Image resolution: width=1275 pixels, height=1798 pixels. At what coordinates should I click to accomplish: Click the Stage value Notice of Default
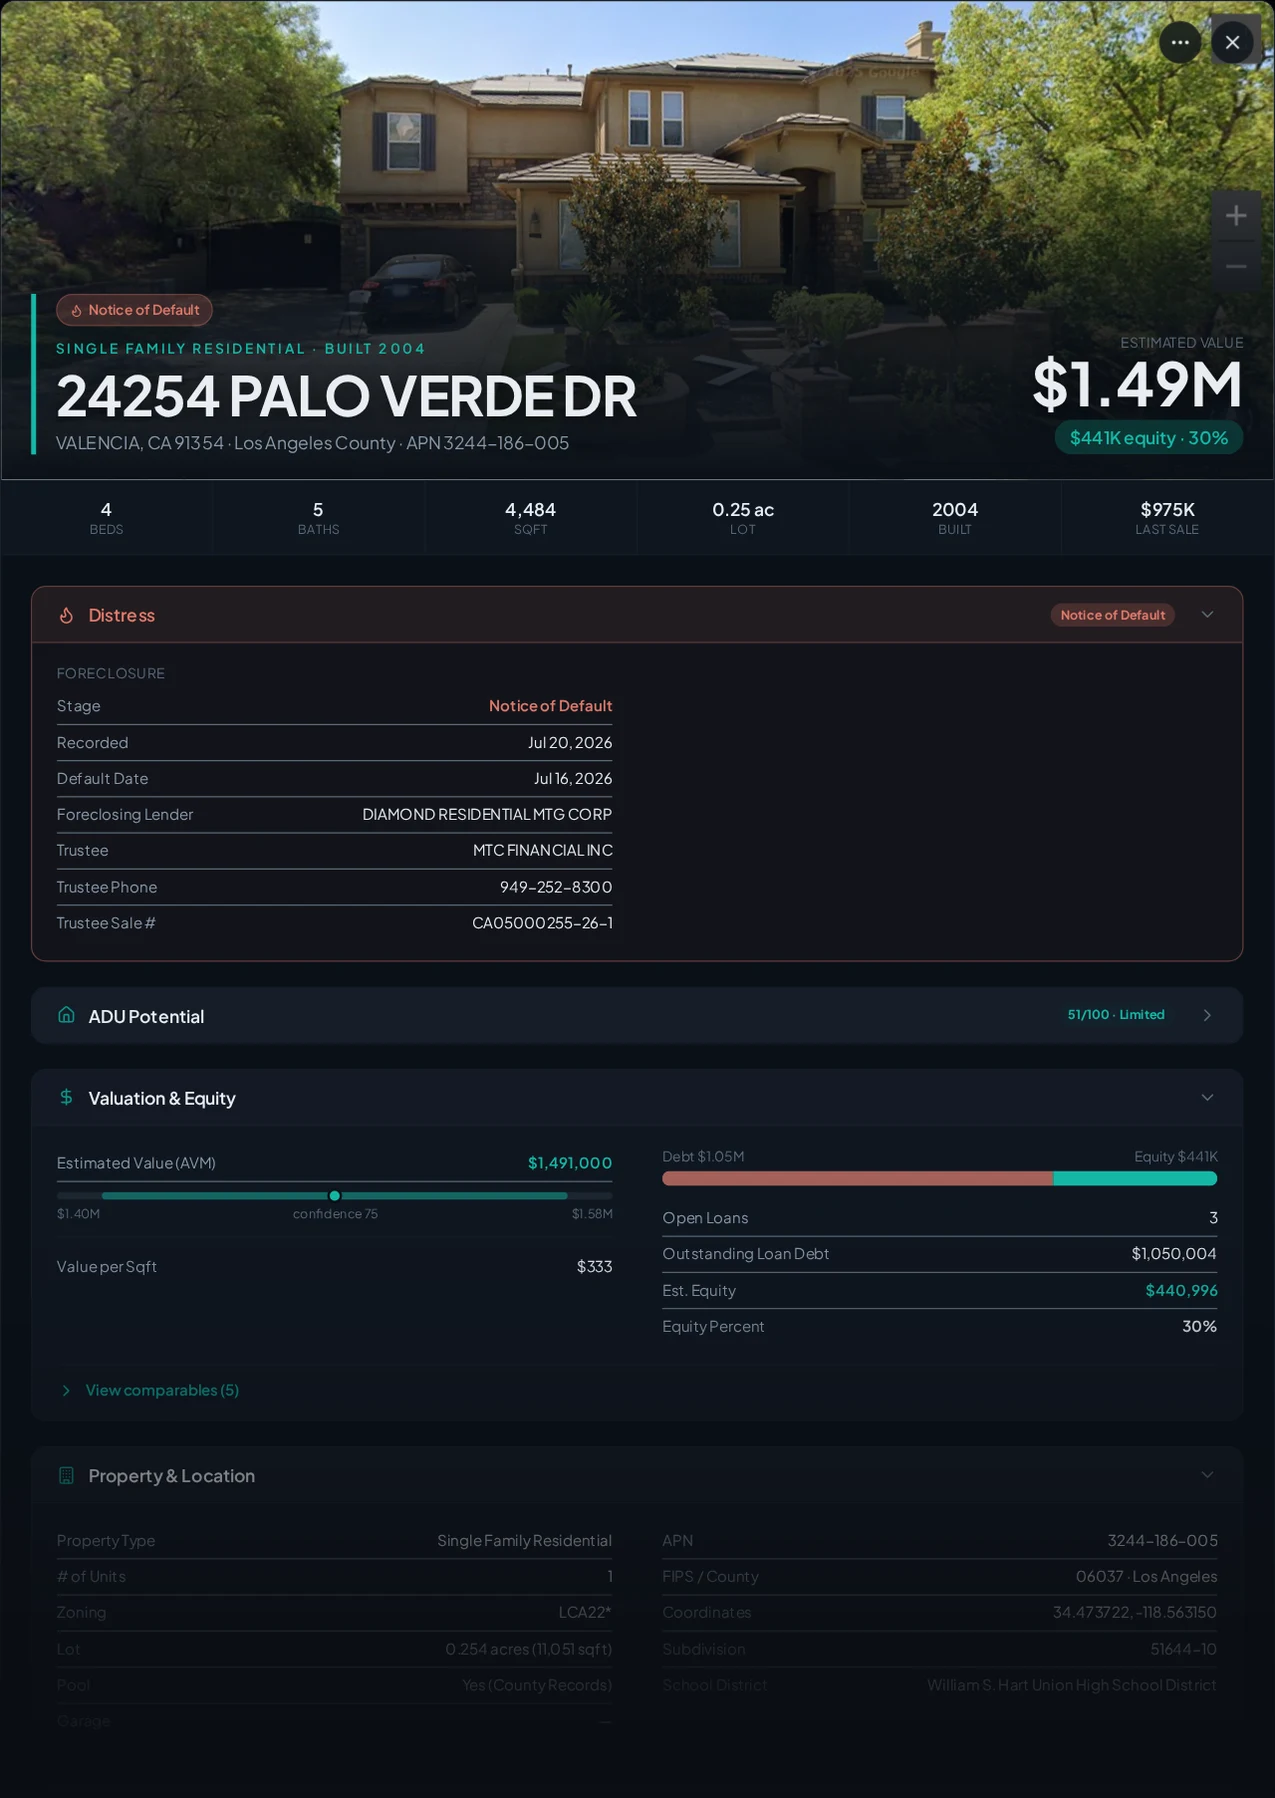pyautogui.click(x=550, y=706)
